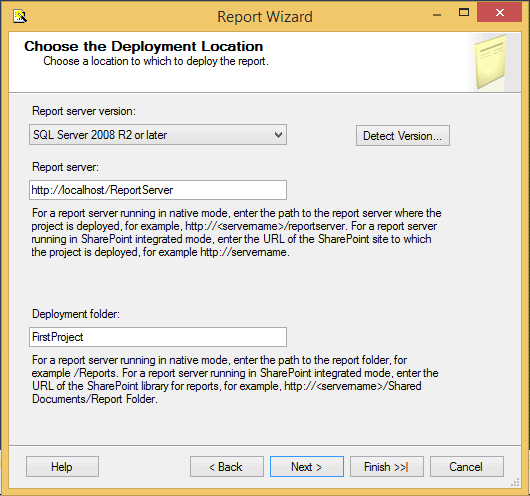Go back with the Back button
The image size is (530, 496).
coord(226,467)
